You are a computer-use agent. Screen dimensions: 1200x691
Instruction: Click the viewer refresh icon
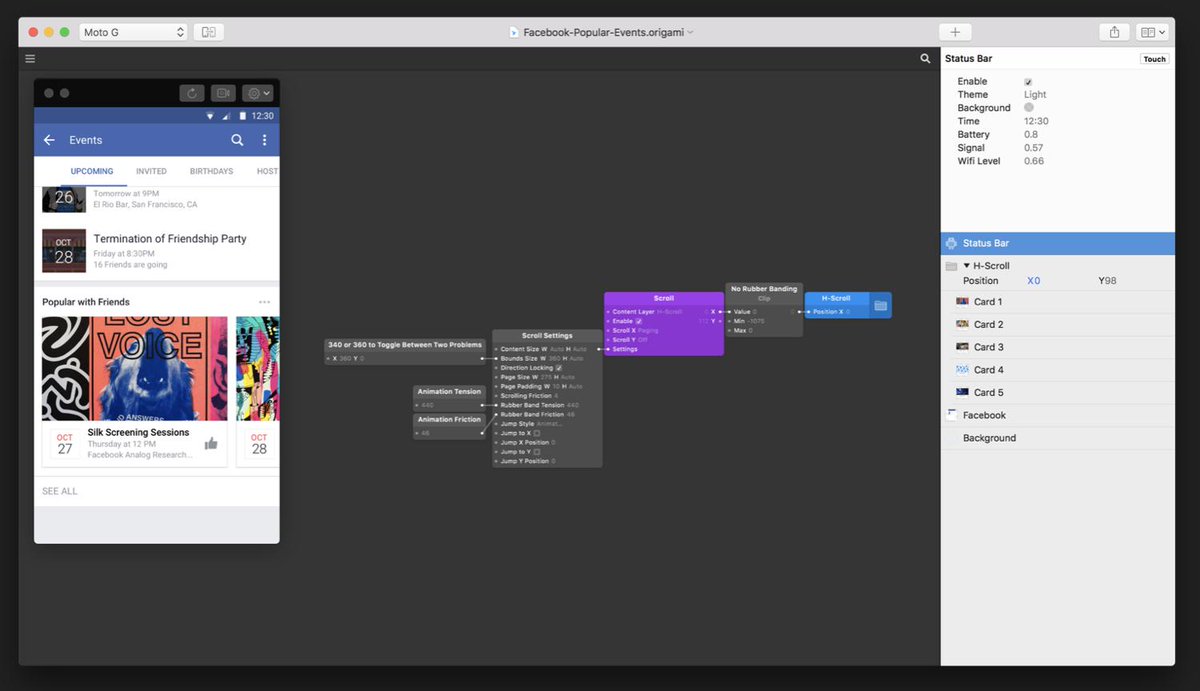[192, 93]
